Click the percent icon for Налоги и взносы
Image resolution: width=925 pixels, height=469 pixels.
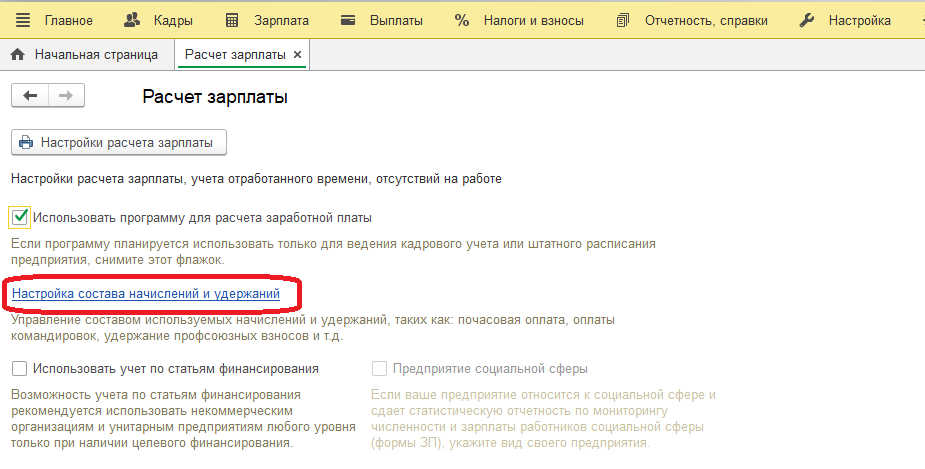coord(461,20)
